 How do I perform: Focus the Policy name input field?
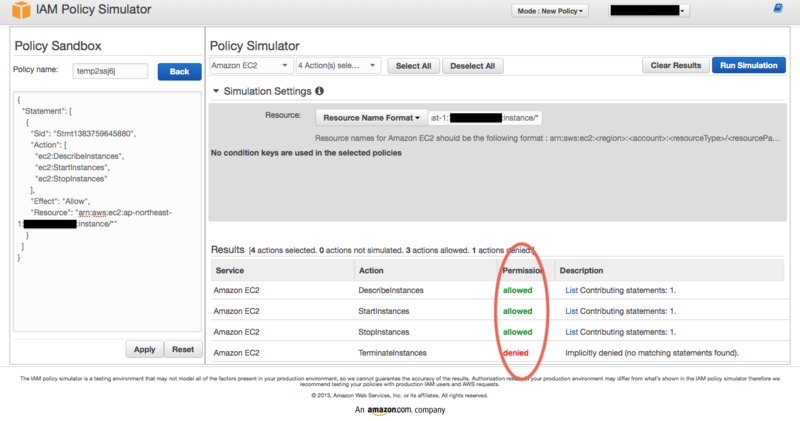pyautogui.click(x=110, y=71)
